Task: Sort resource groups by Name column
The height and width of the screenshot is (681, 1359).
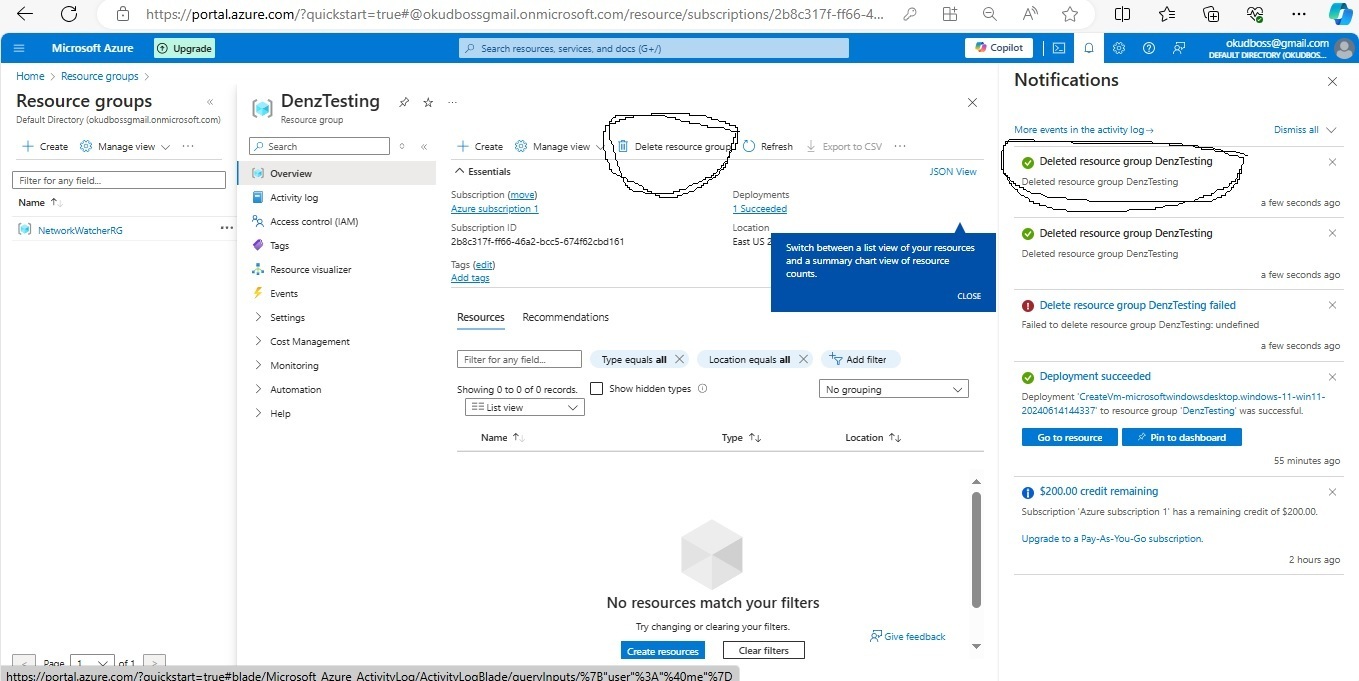Action: 40,202
